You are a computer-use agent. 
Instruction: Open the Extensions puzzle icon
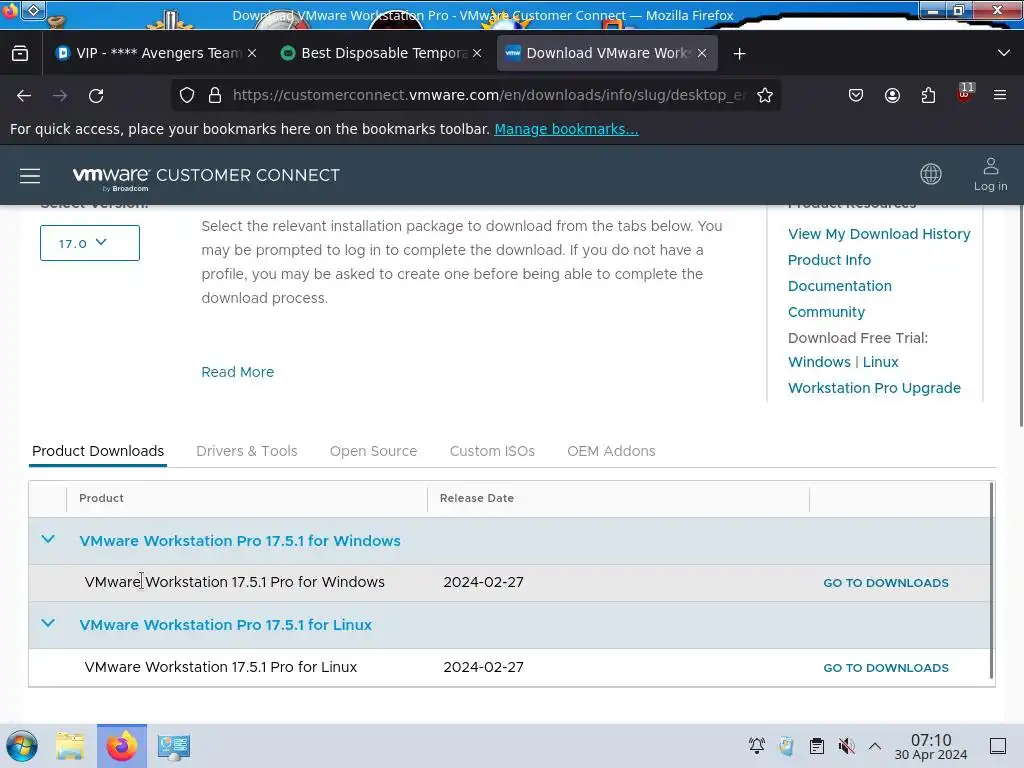(928, 95)
